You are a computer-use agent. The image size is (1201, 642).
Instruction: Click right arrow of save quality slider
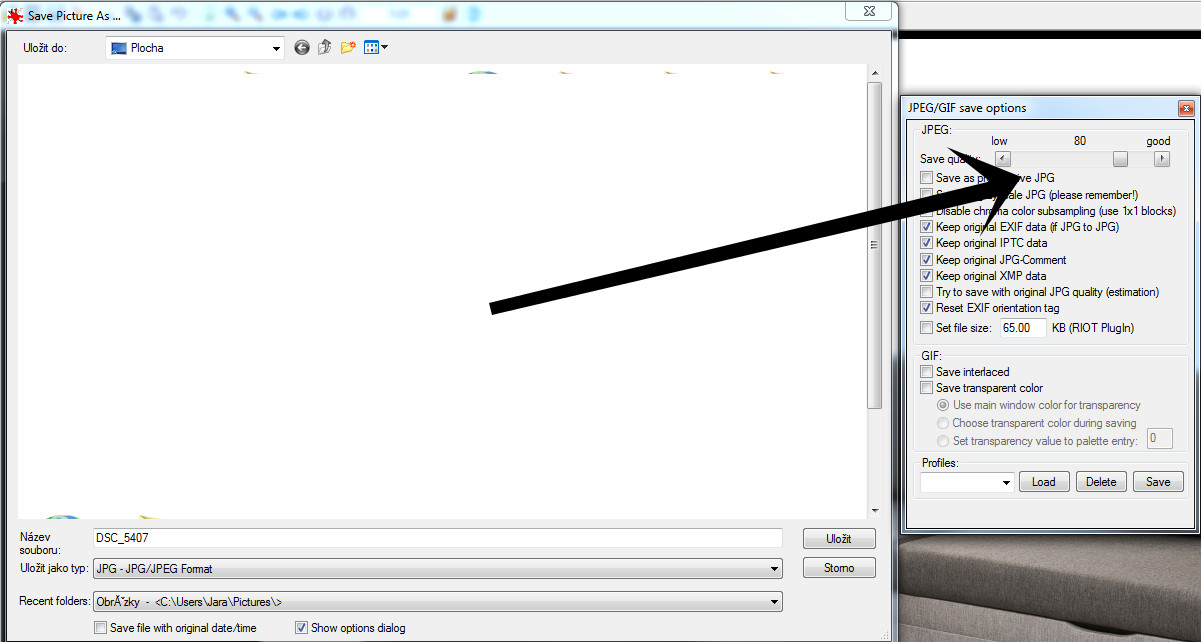point(1161,159)
